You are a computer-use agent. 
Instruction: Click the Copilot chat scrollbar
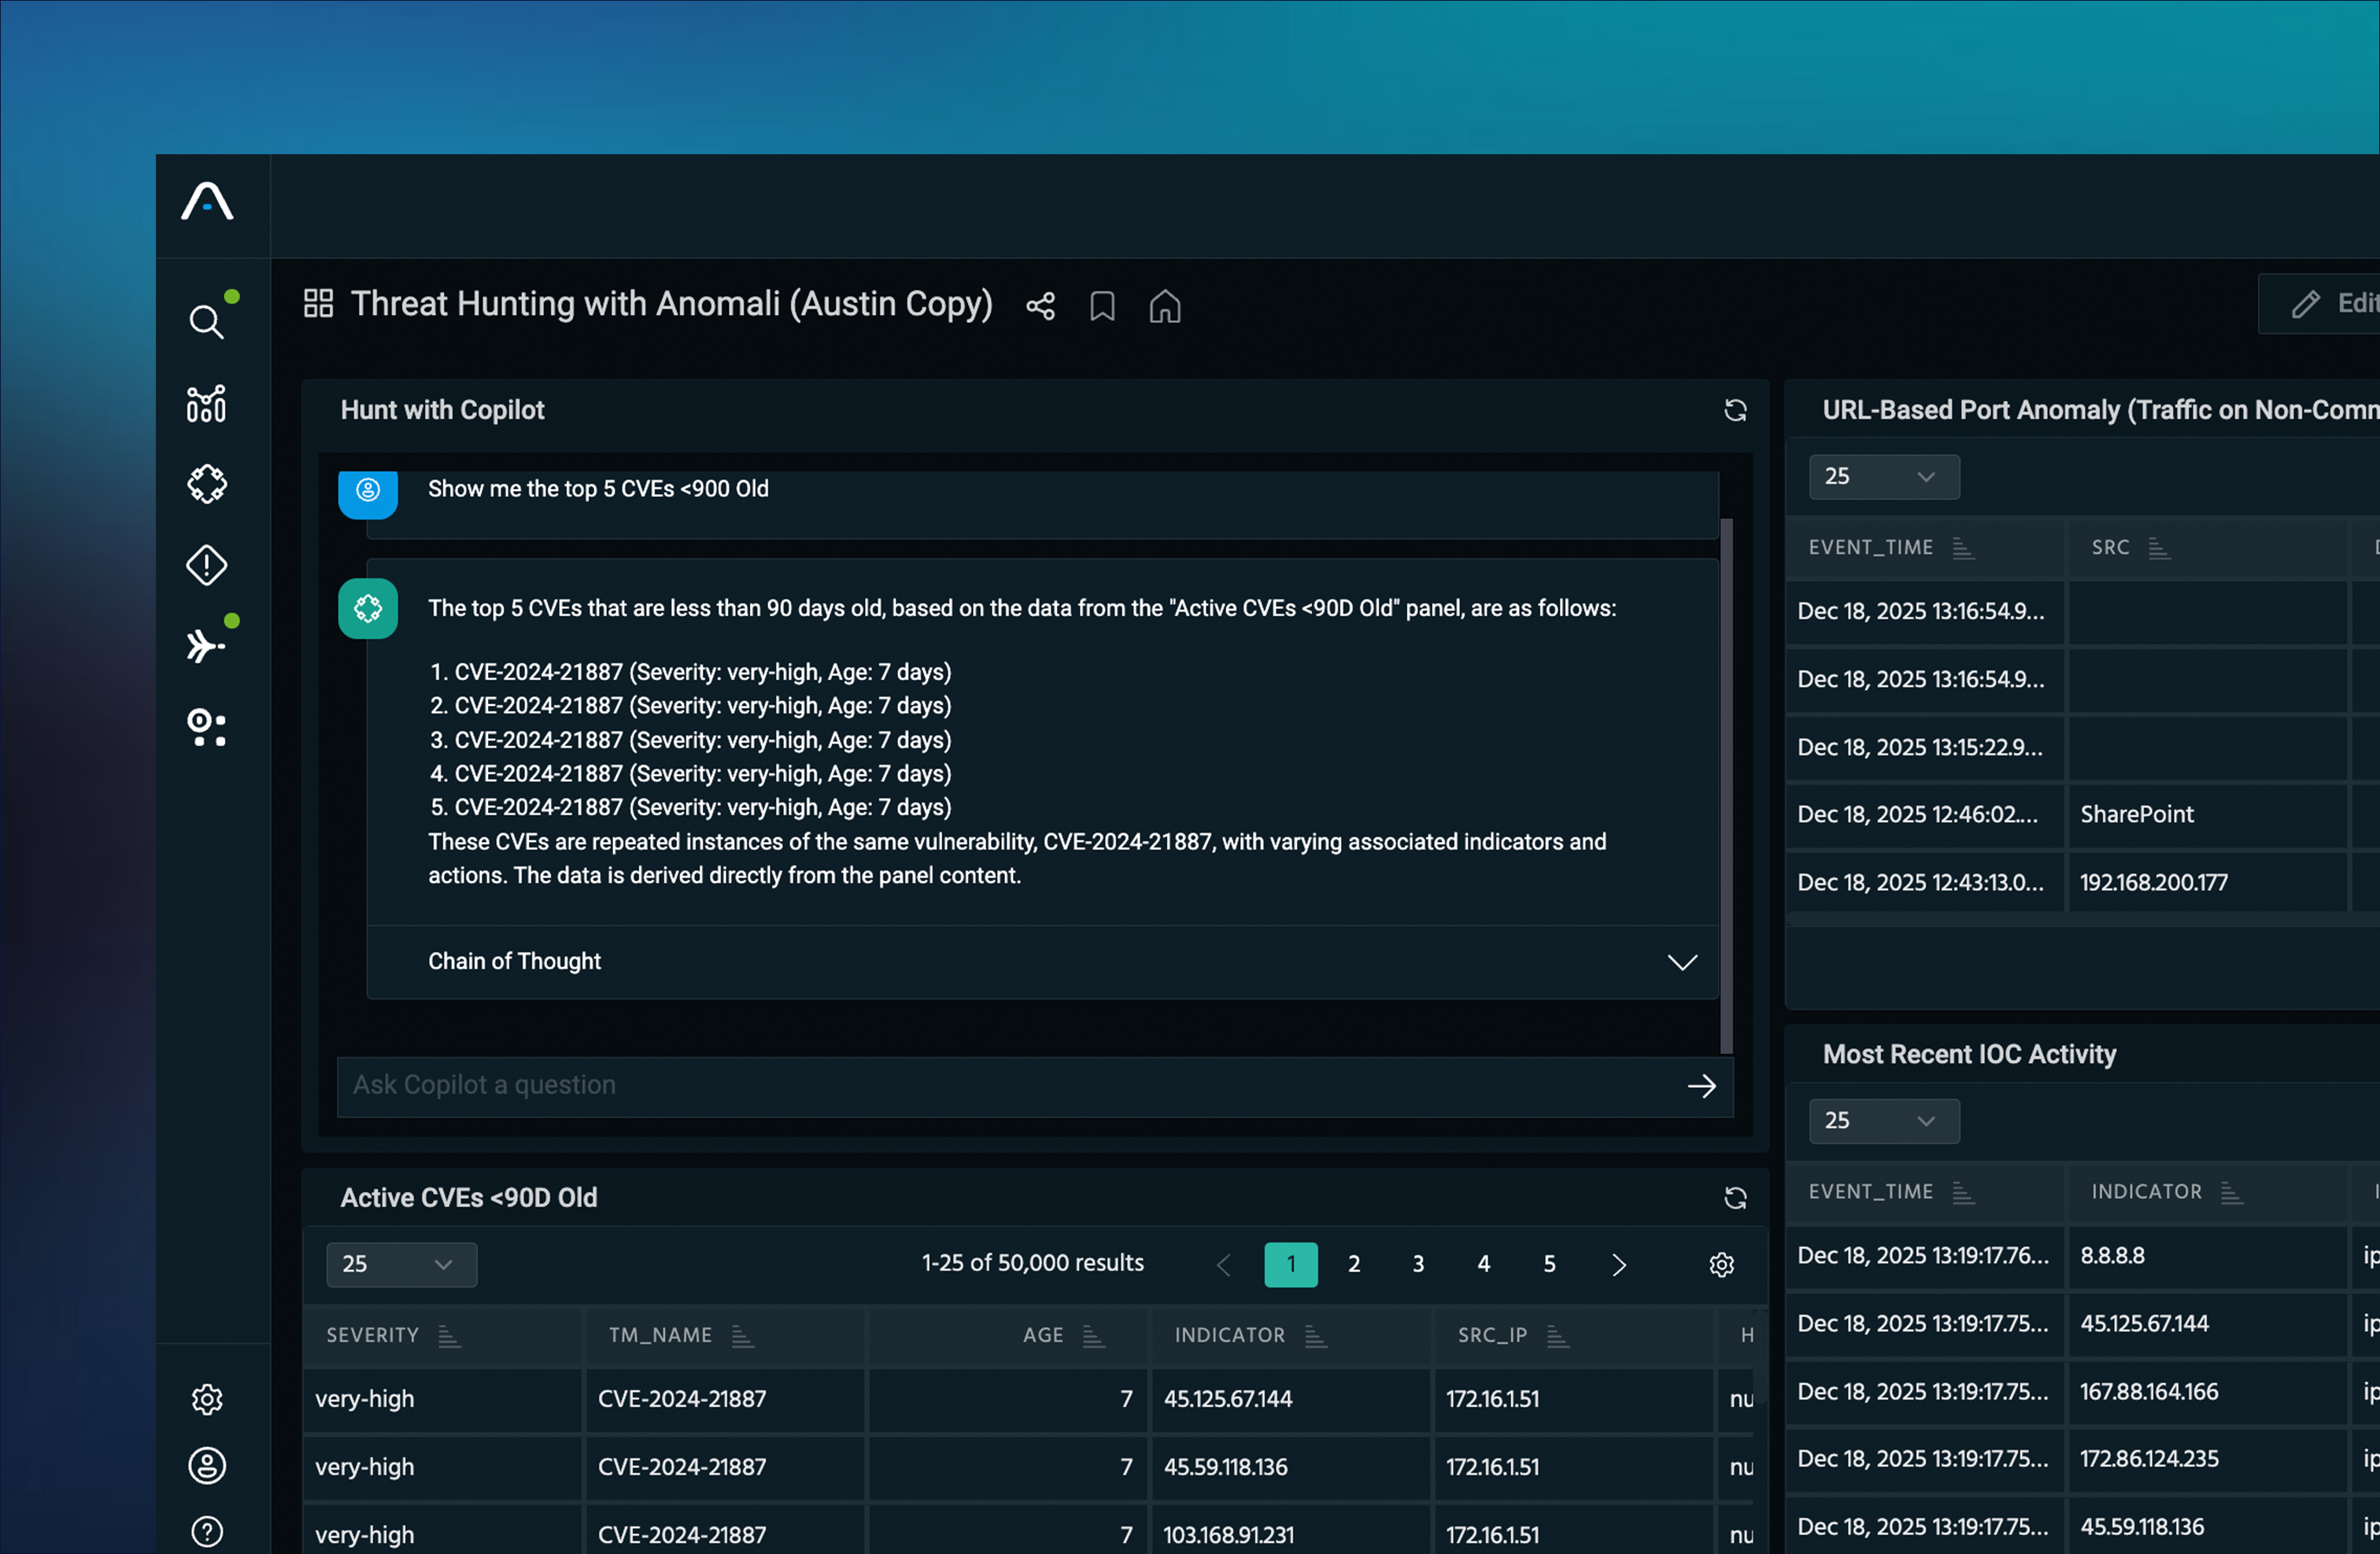click(x=1725, y=785)
